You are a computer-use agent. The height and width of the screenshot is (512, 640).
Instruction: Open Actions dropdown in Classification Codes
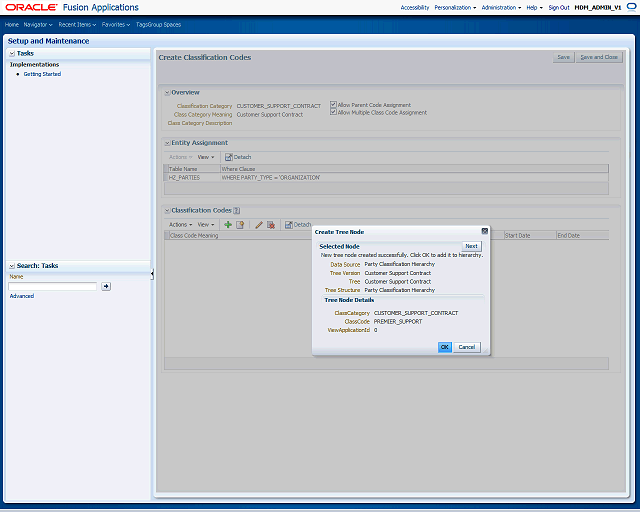(180, 225)
